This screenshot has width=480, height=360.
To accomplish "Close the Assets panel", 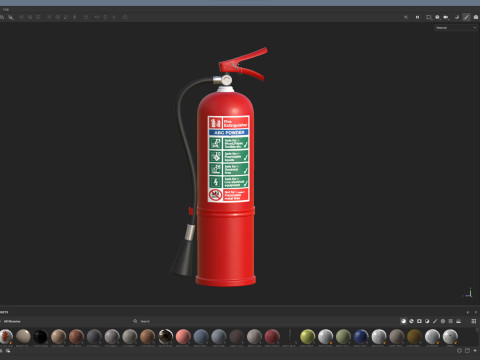I will coord(476,312).
